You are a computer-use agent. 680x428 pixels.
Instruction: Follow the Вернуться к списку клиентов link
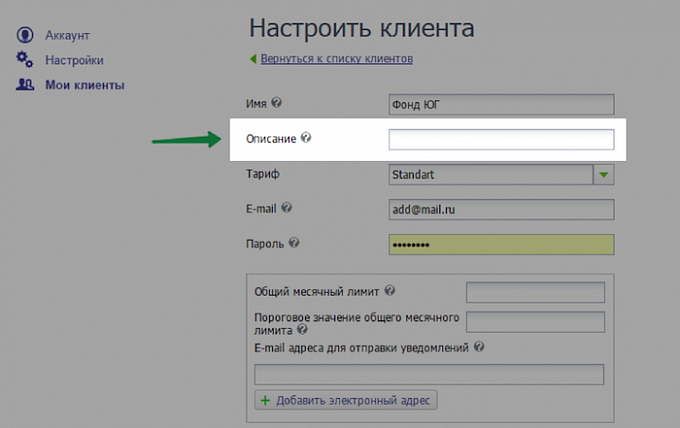tap(337, 59)
